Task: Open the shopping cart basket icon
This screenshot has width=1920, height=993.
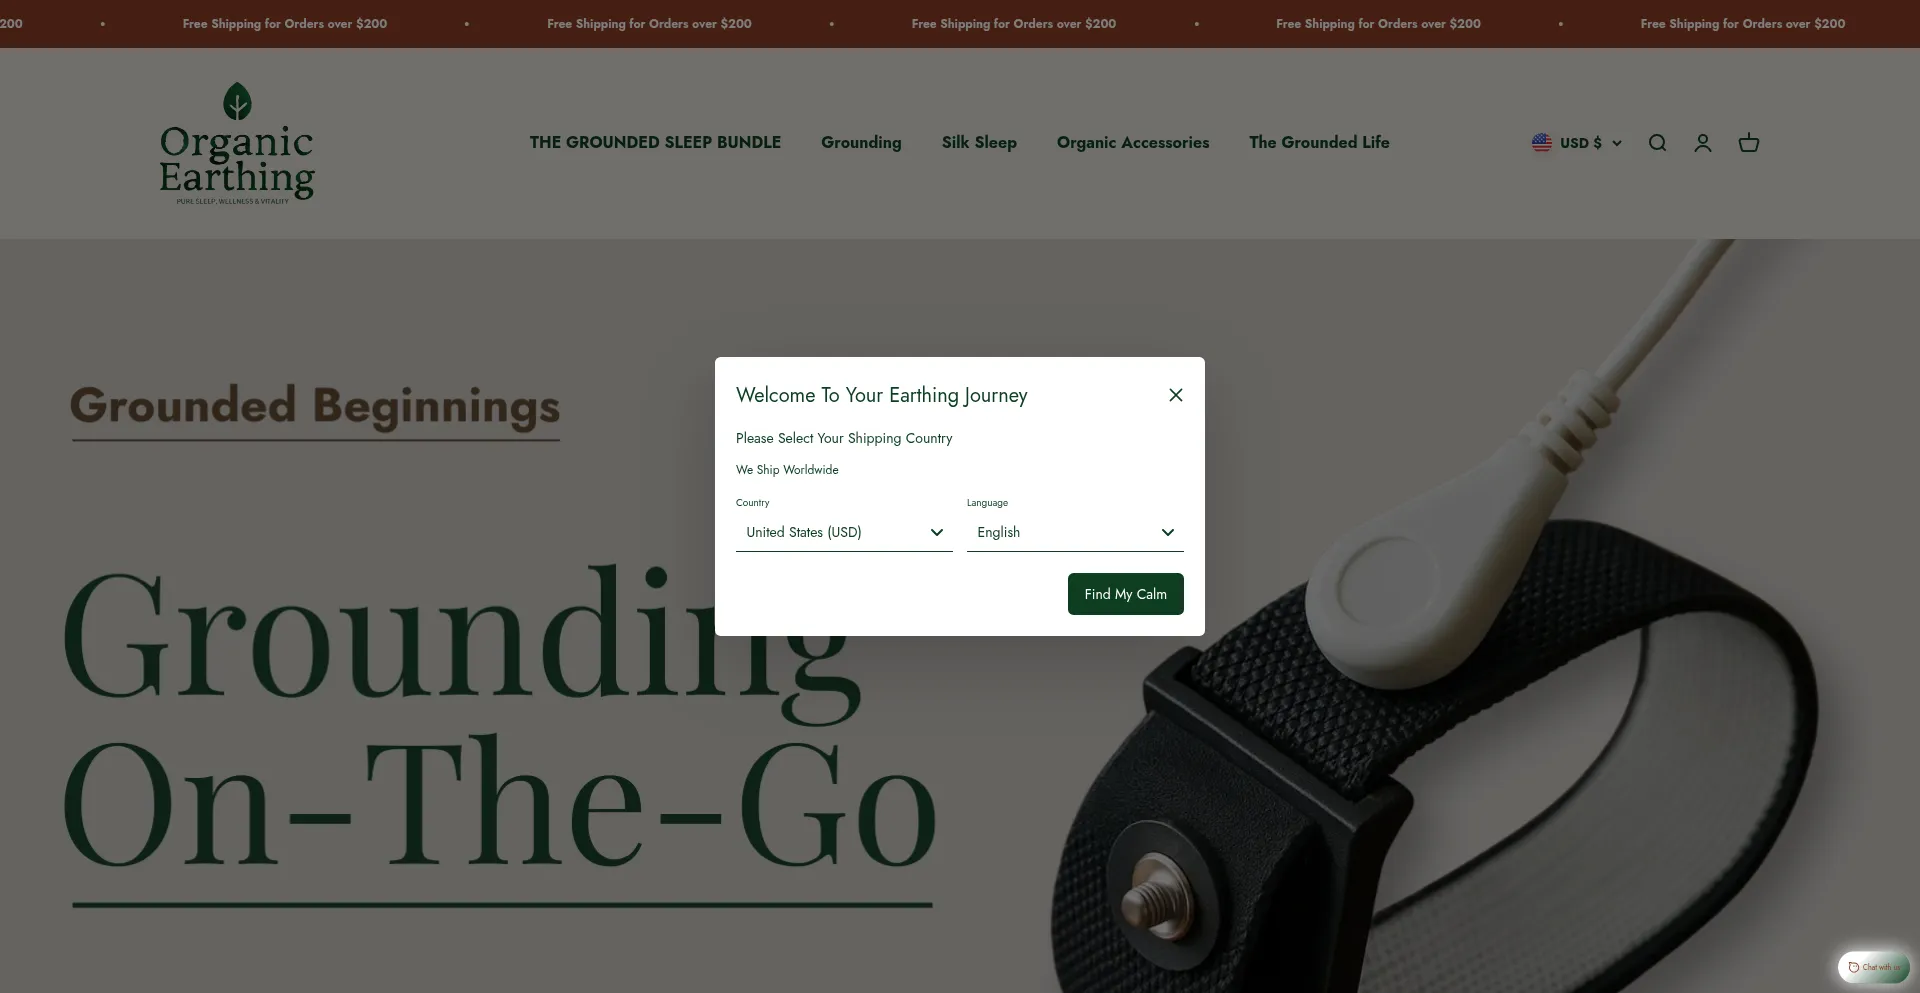Action: pos(1749,143)
